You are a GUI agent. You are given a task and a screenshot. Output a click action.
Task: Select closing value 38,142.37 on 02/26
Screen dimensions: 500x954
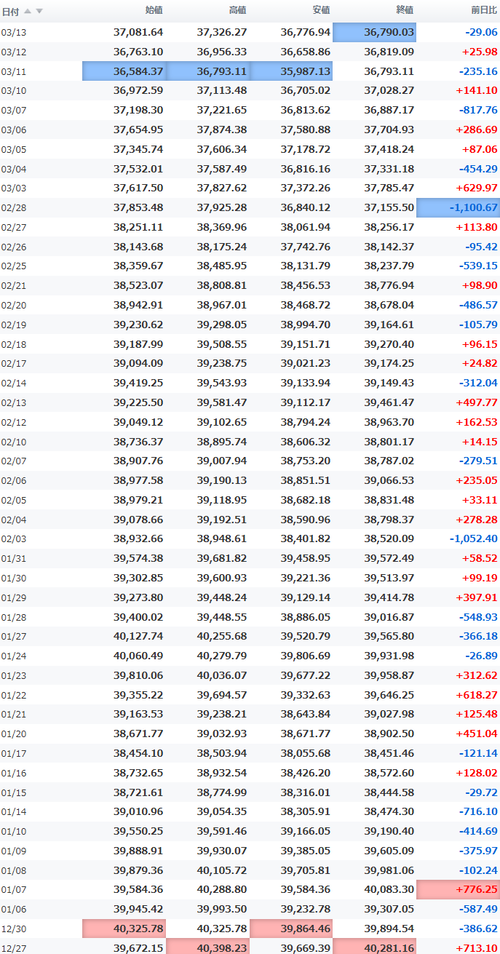pyautogui.click(x=389, y=246)
